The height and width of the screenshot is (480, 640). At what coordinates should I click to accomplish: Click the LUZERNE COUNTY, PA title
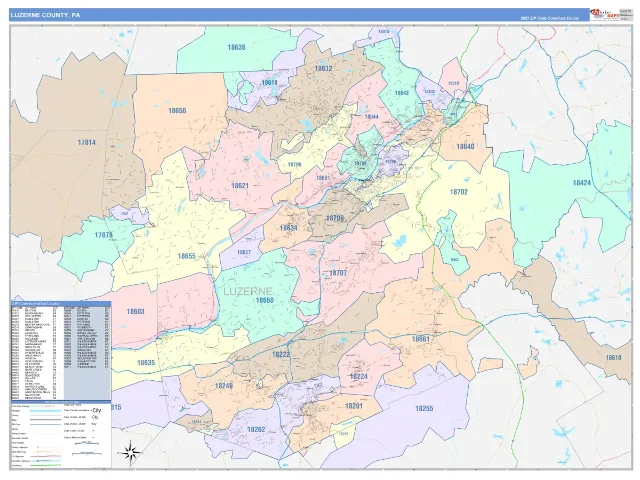(45, 15)
